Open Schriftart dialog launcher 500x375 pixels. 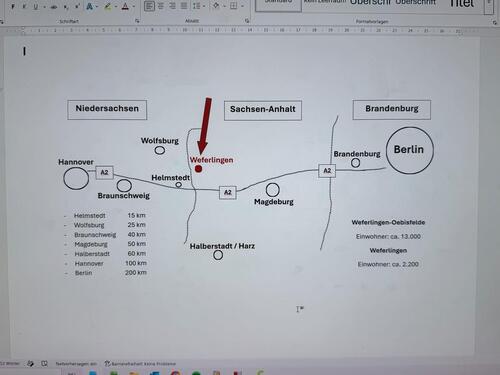(137, 21)
